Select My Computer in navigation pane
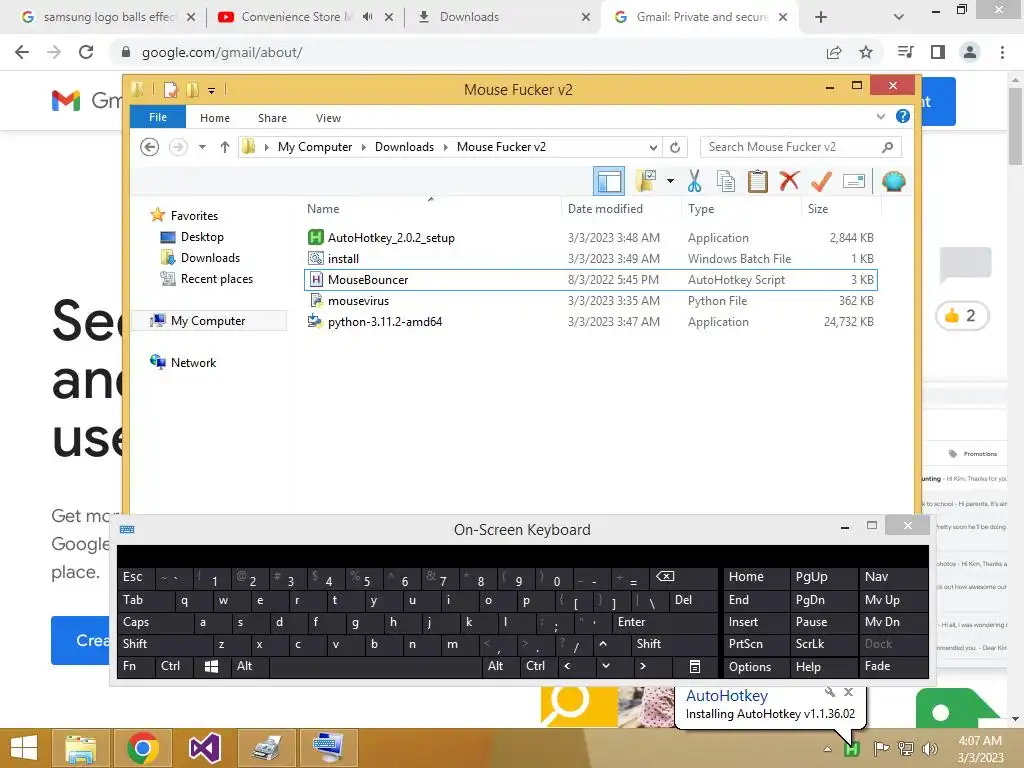Screen dimensions: 1024x768 coord(208,321)
